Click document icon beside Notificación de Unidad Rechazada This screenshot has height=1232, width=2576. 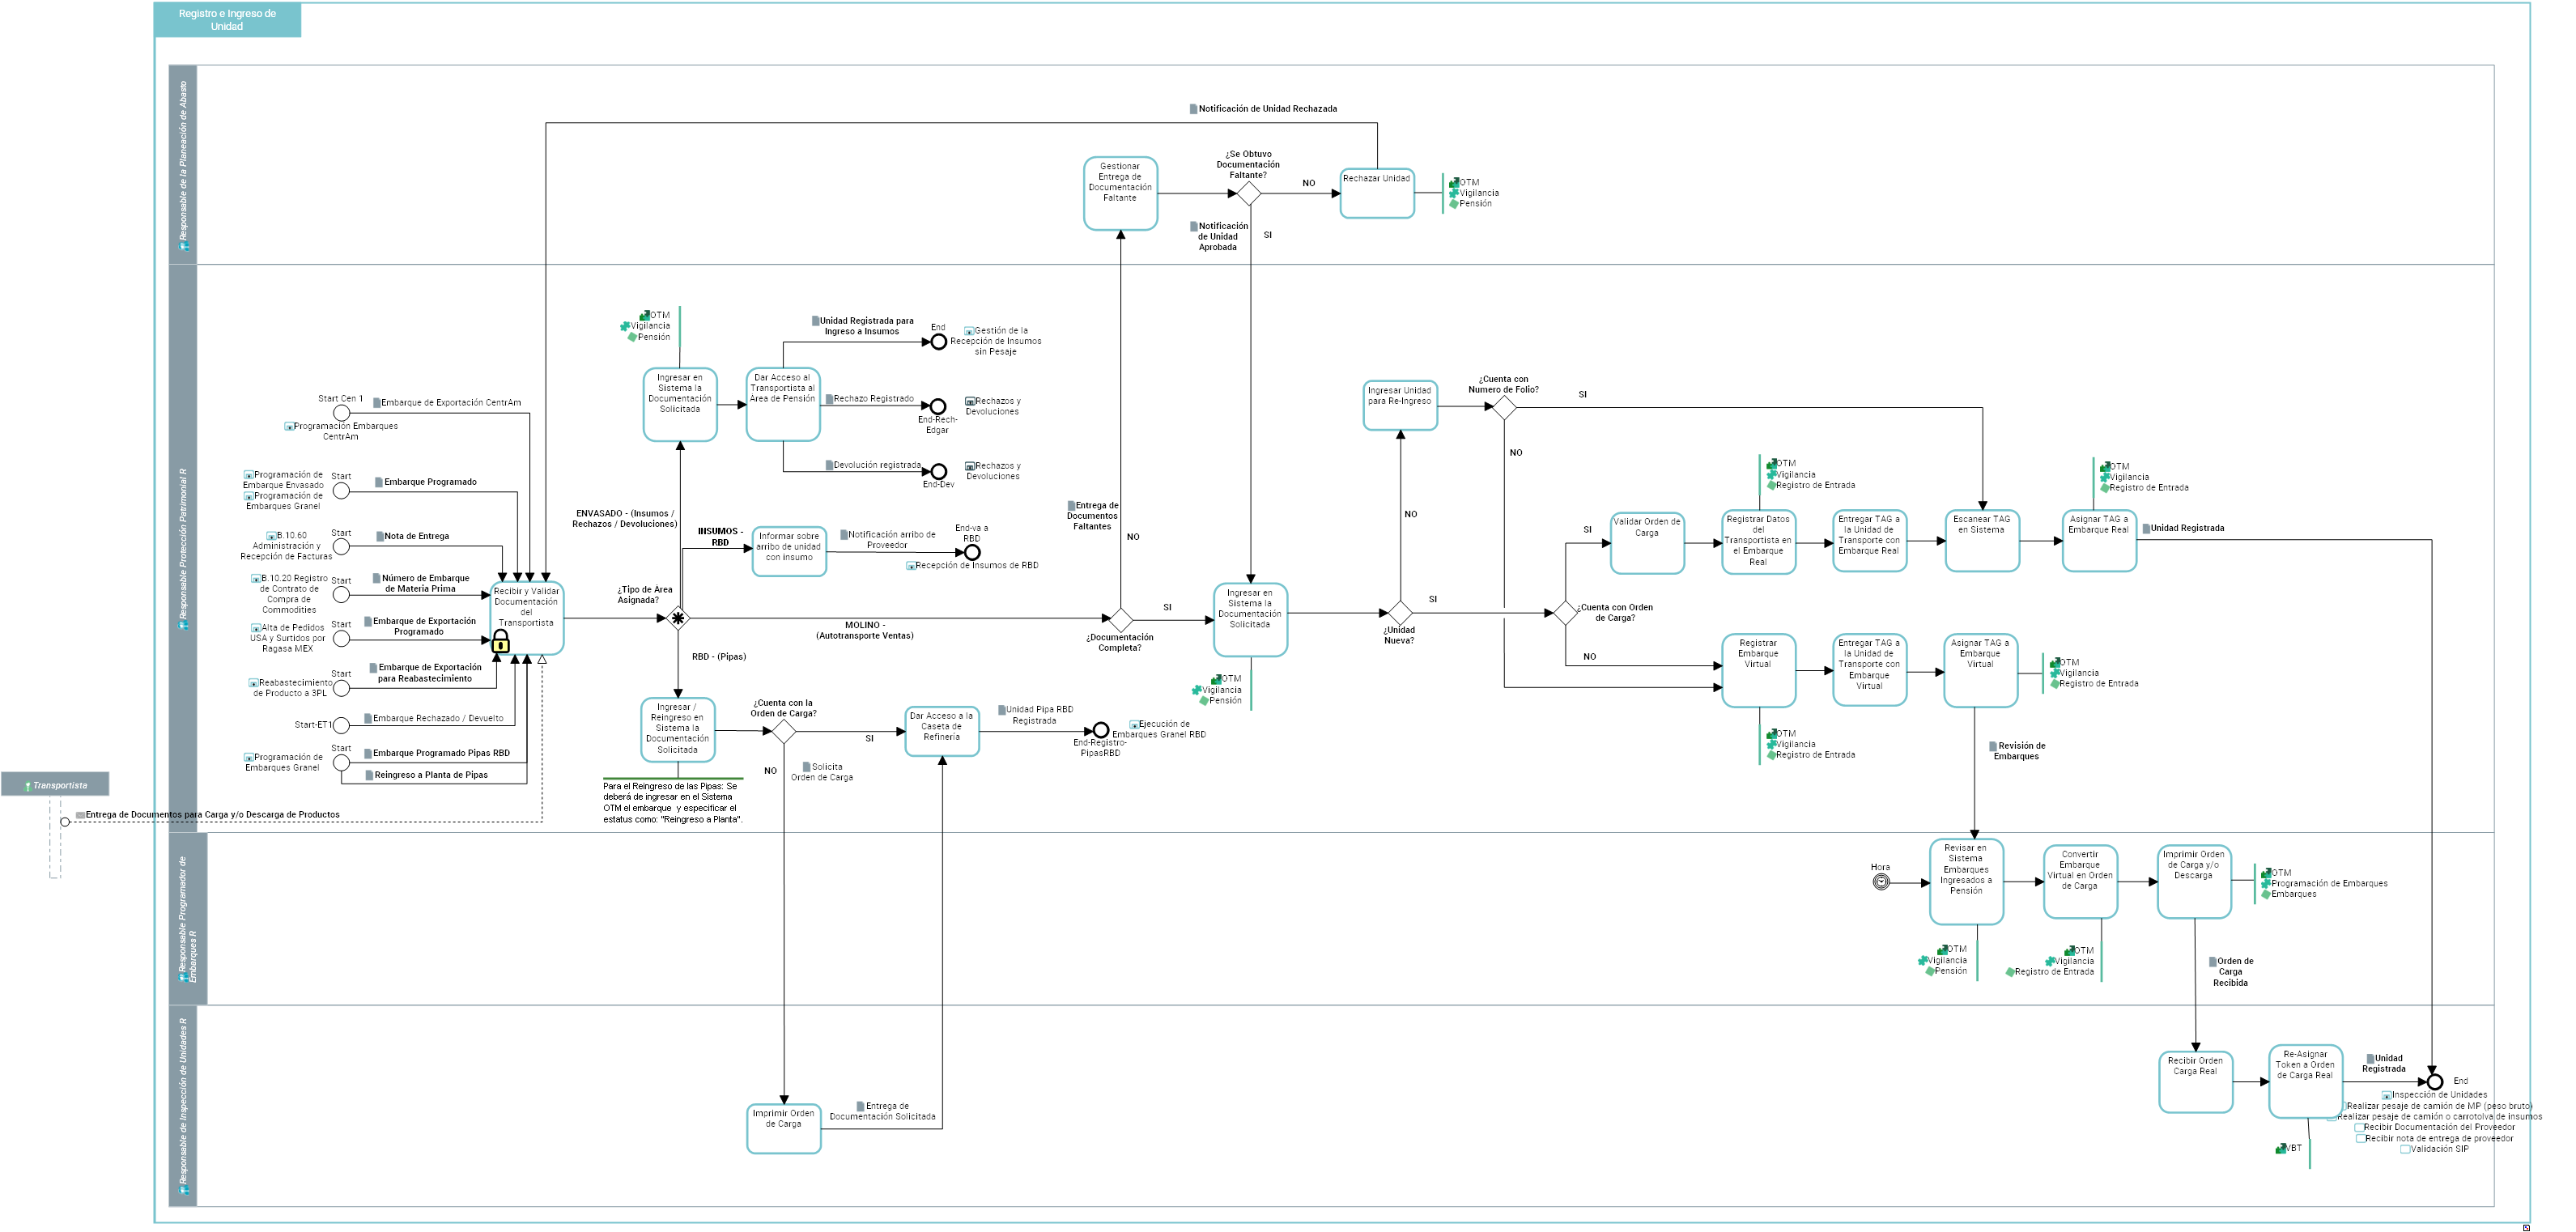click(1193, 109)
